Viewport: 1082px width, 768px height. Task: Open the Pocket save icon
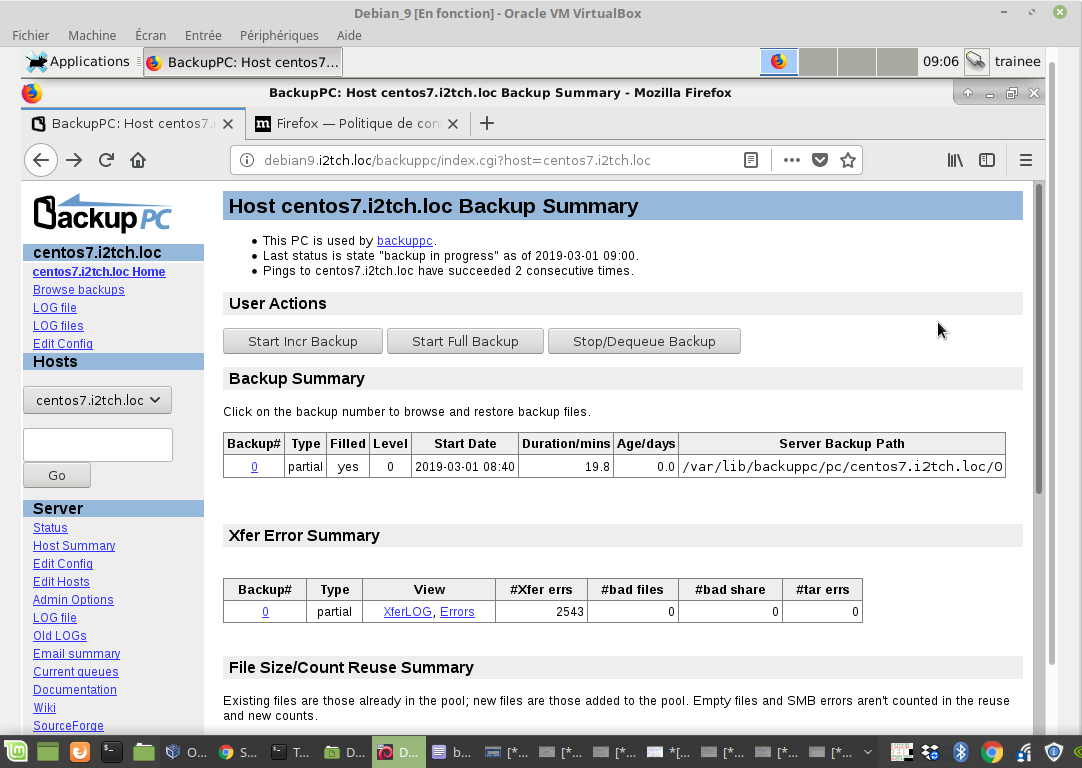(820, 160)
